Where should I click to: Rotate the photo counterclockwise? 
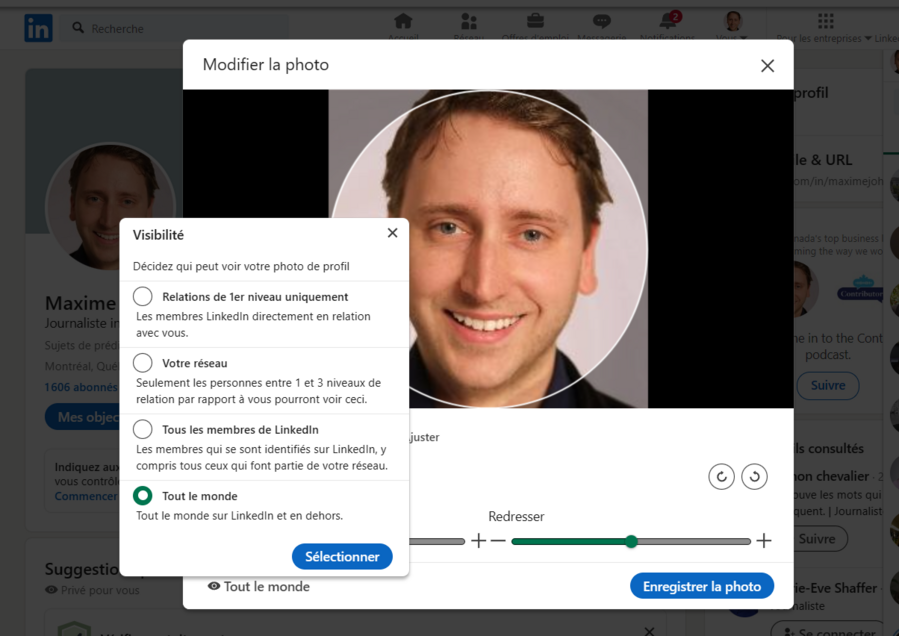(721, 477)
